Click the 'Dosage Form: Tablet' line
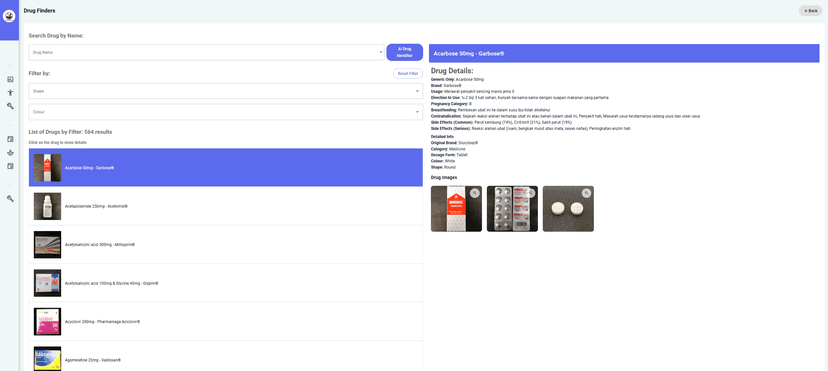The height and width of the screenshot is (371, 828). pos(449,155)
